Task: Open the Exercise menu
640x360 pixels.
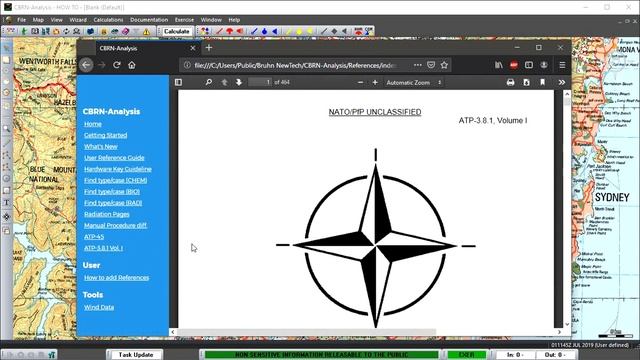Action: pos(184,20)
